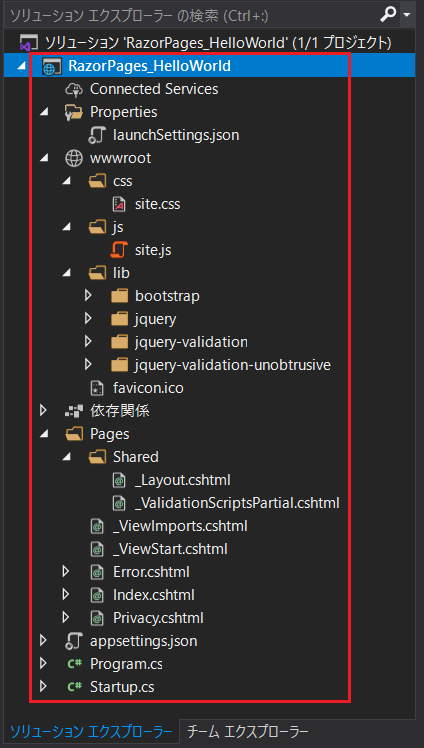
Task: Expand the jquery-validation-unobtrusive folder arrow
Action: 88,365
